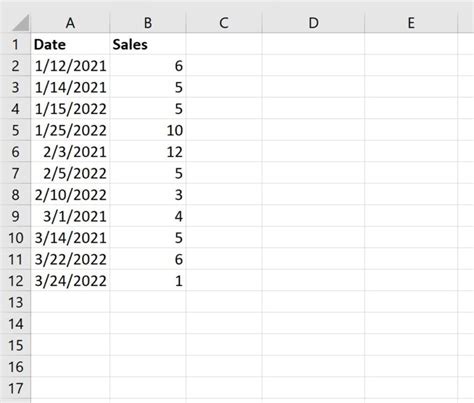Select cell with date 2/10/2022

pyautogui.click(x=70, y=194)
